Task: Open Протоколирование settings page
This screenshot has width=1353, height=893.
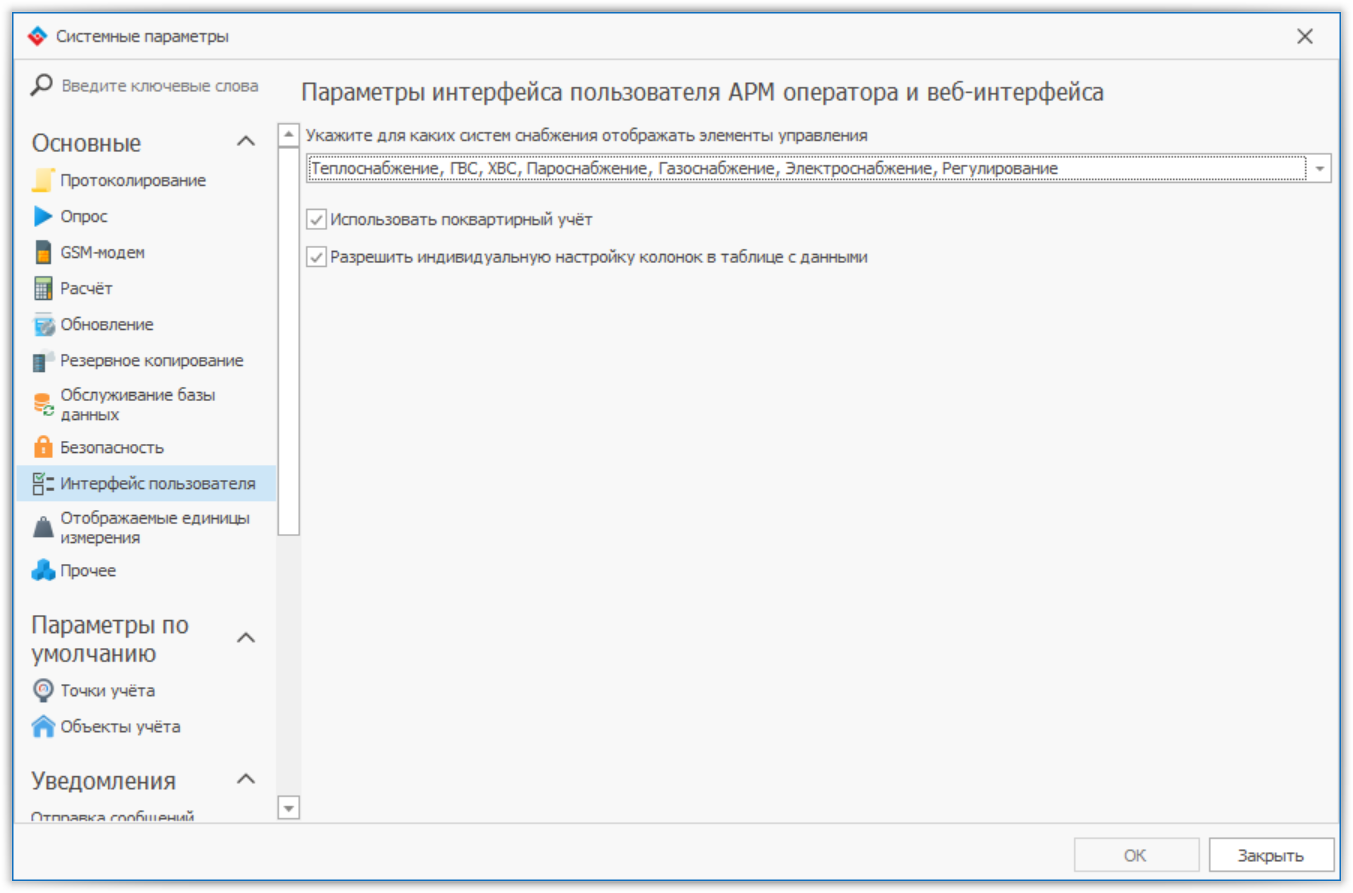Action: point(133,181)
